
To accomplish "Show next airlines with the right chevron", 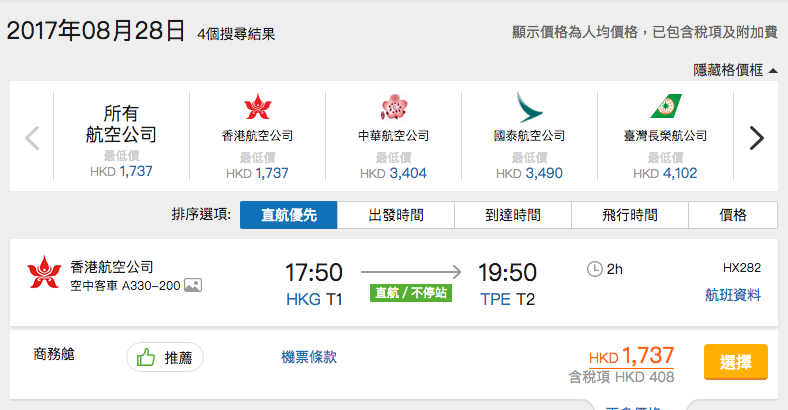I will coord(756,138).
